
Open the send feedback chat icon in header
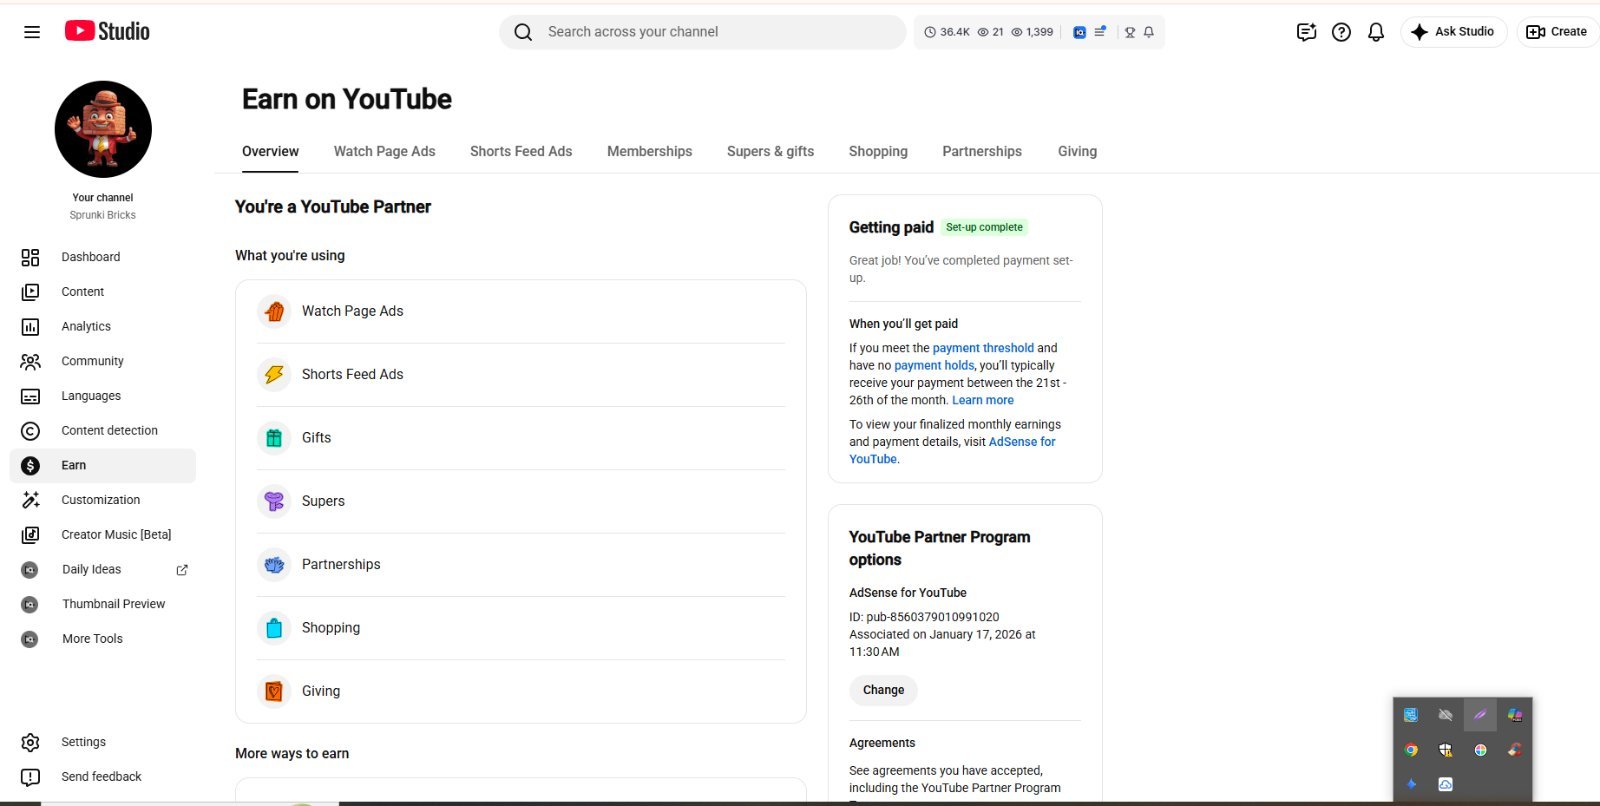point(1306,32)
